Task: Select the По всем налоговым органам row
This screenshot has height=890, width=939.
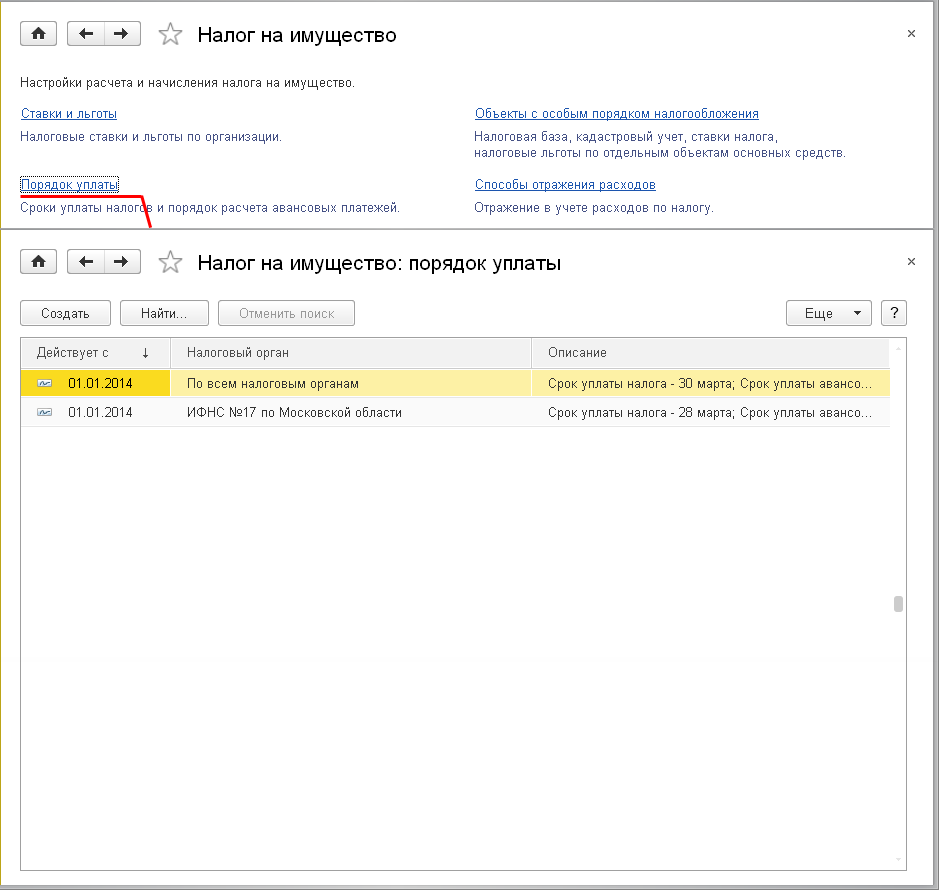Action: (x=272, y=383)
